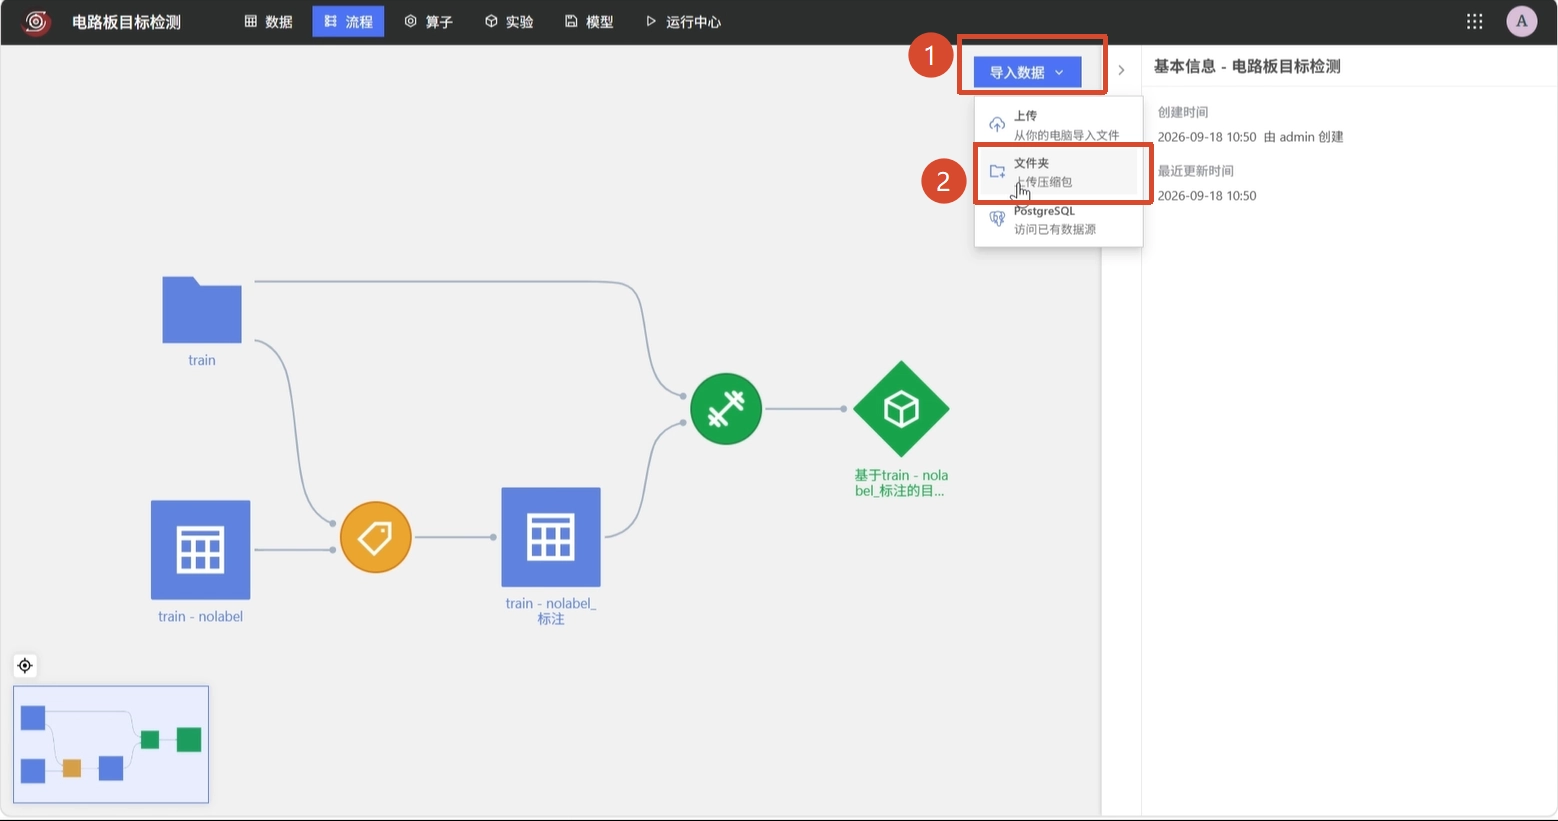This screenshot has width=1558, height=821.
Task: Click the 基本信息 - 电路板目标检测 heading
Action: coord(1247,66)
